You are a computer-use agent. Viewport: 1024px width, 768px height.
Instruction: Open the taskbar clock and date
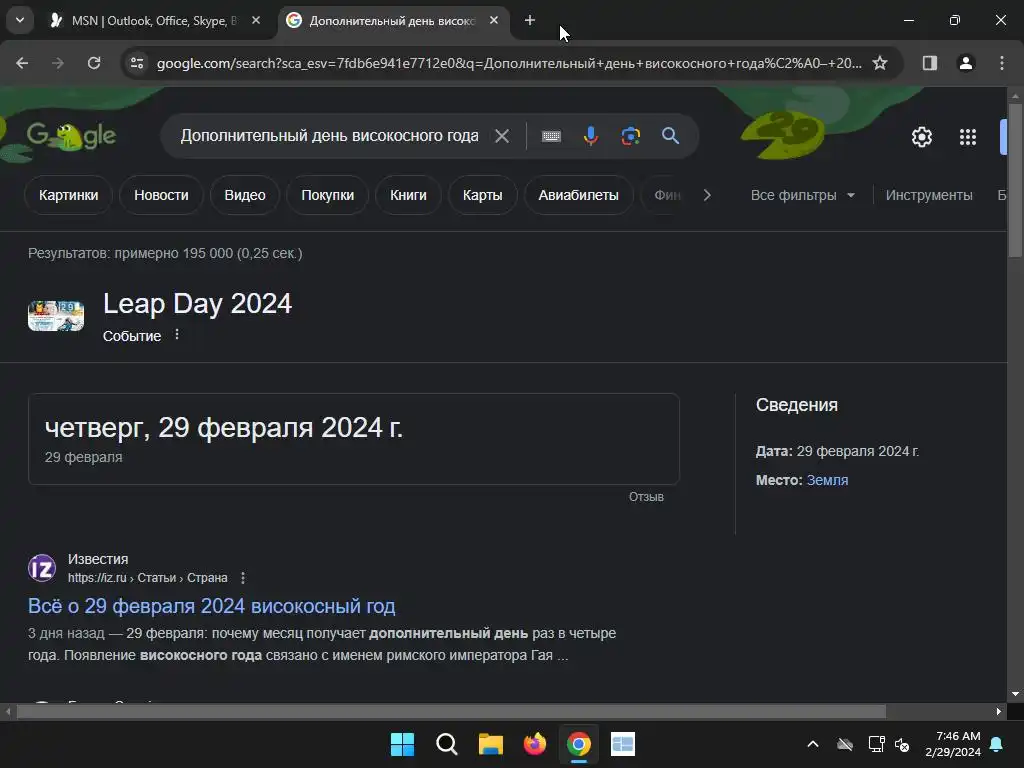(953, 744)
